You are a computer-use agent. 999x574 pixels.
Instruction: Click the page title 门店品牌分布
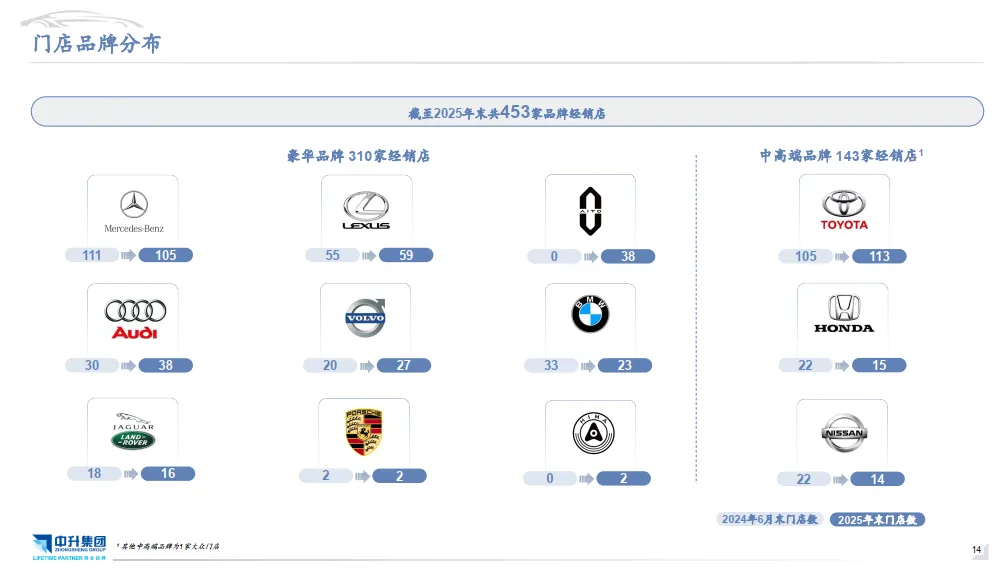(x=97, y=43)
